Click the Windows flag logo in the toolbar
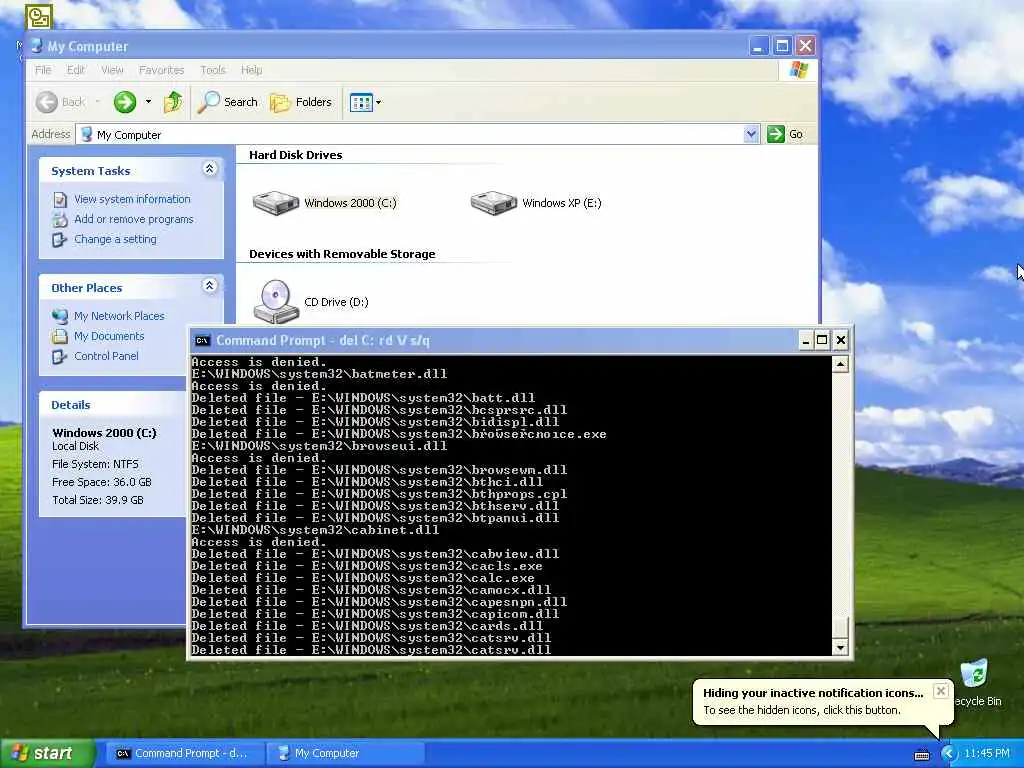This screenshot has width=1024, height=768. click(798, 70)
